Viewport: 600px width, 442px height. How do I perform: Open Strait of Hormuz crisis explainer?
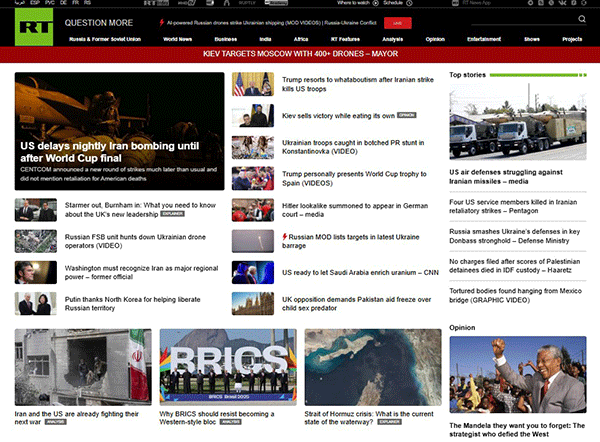(x=369, y=418)
